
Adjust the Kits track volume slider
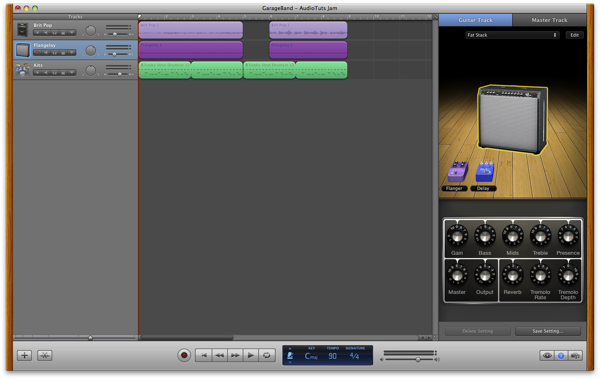[x=120, y=74]
